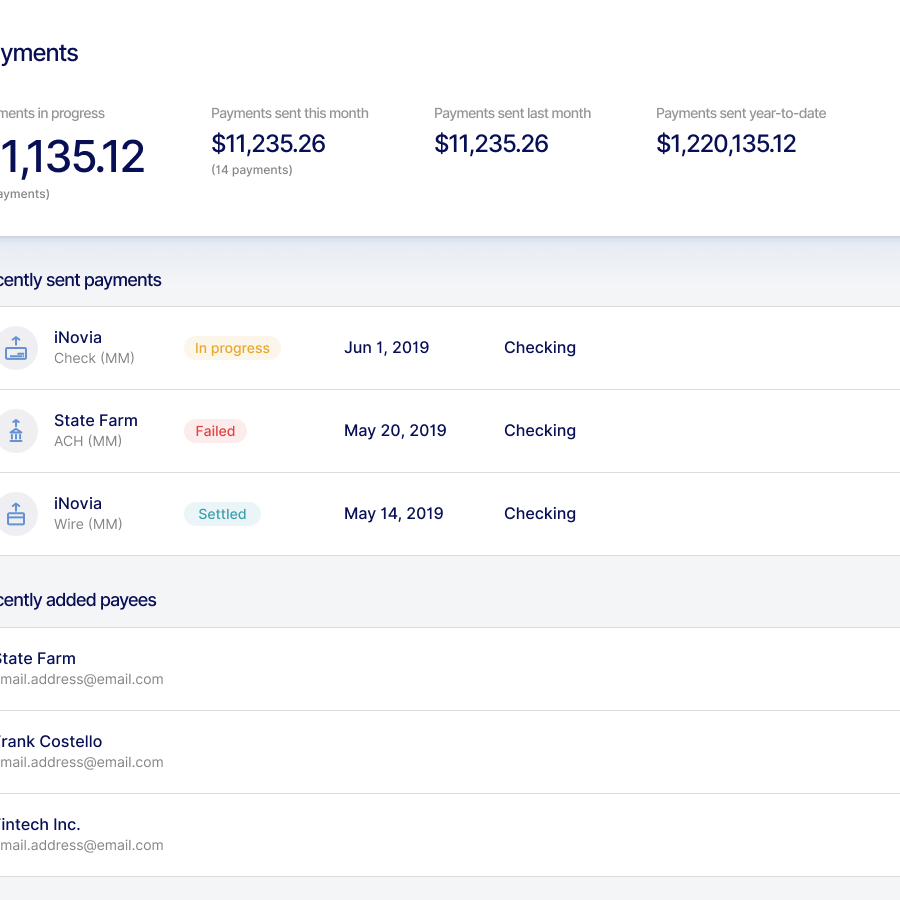Viewport: 900px width, 900px height.
Task: Click the Failed status badge
Action: tap(215, 431)
